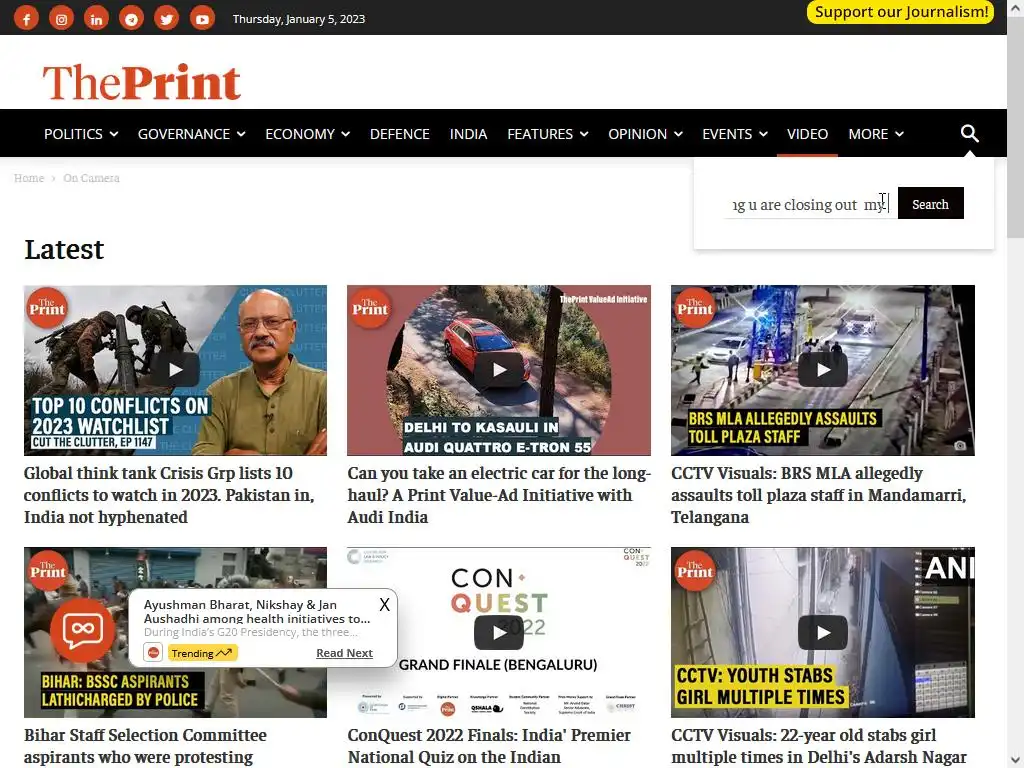Open the Opinion dropdown
This screenshot has height=768, width=1024.
pyautogui.click(x=645, y=134)
